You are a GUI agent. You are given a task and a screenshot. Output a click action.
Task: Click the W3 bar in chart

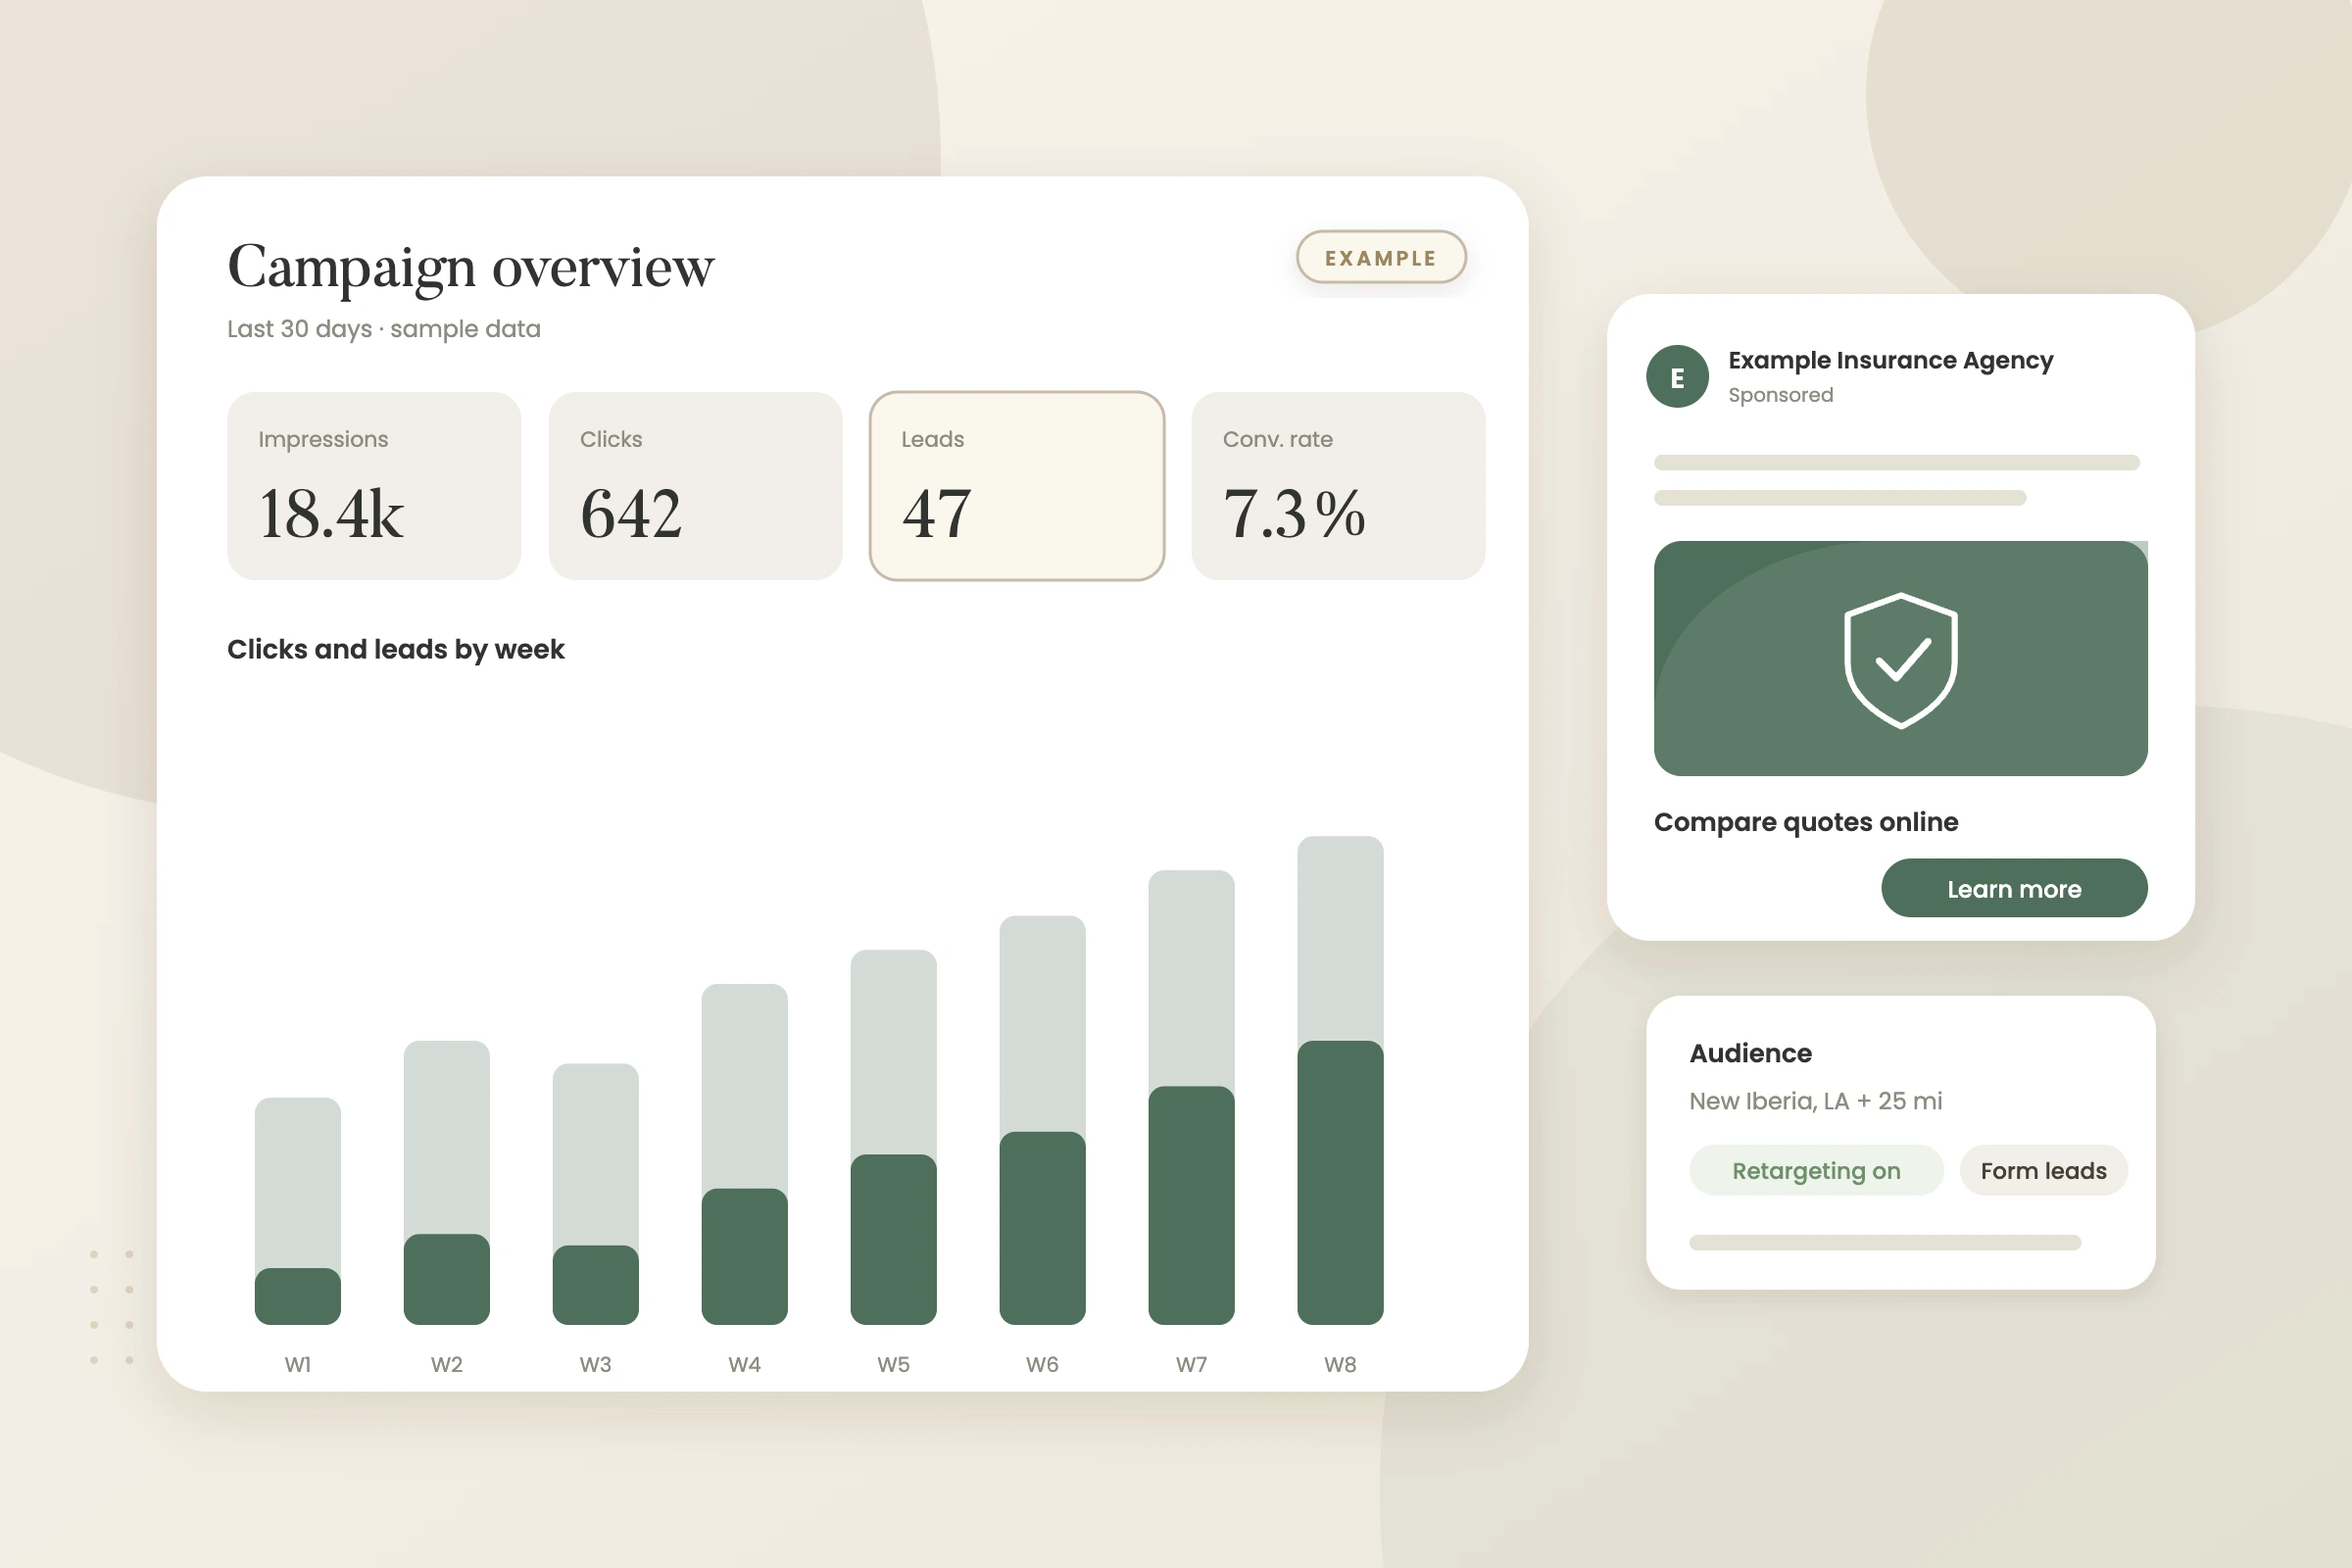596,1194
